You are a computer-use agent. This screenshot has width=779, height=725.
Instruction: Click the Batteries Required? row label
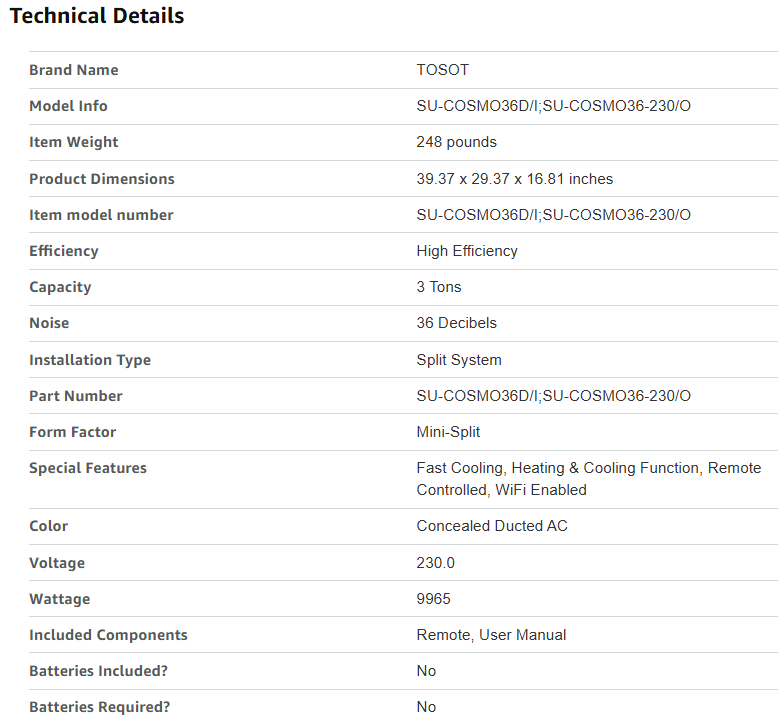coord(99,707)
